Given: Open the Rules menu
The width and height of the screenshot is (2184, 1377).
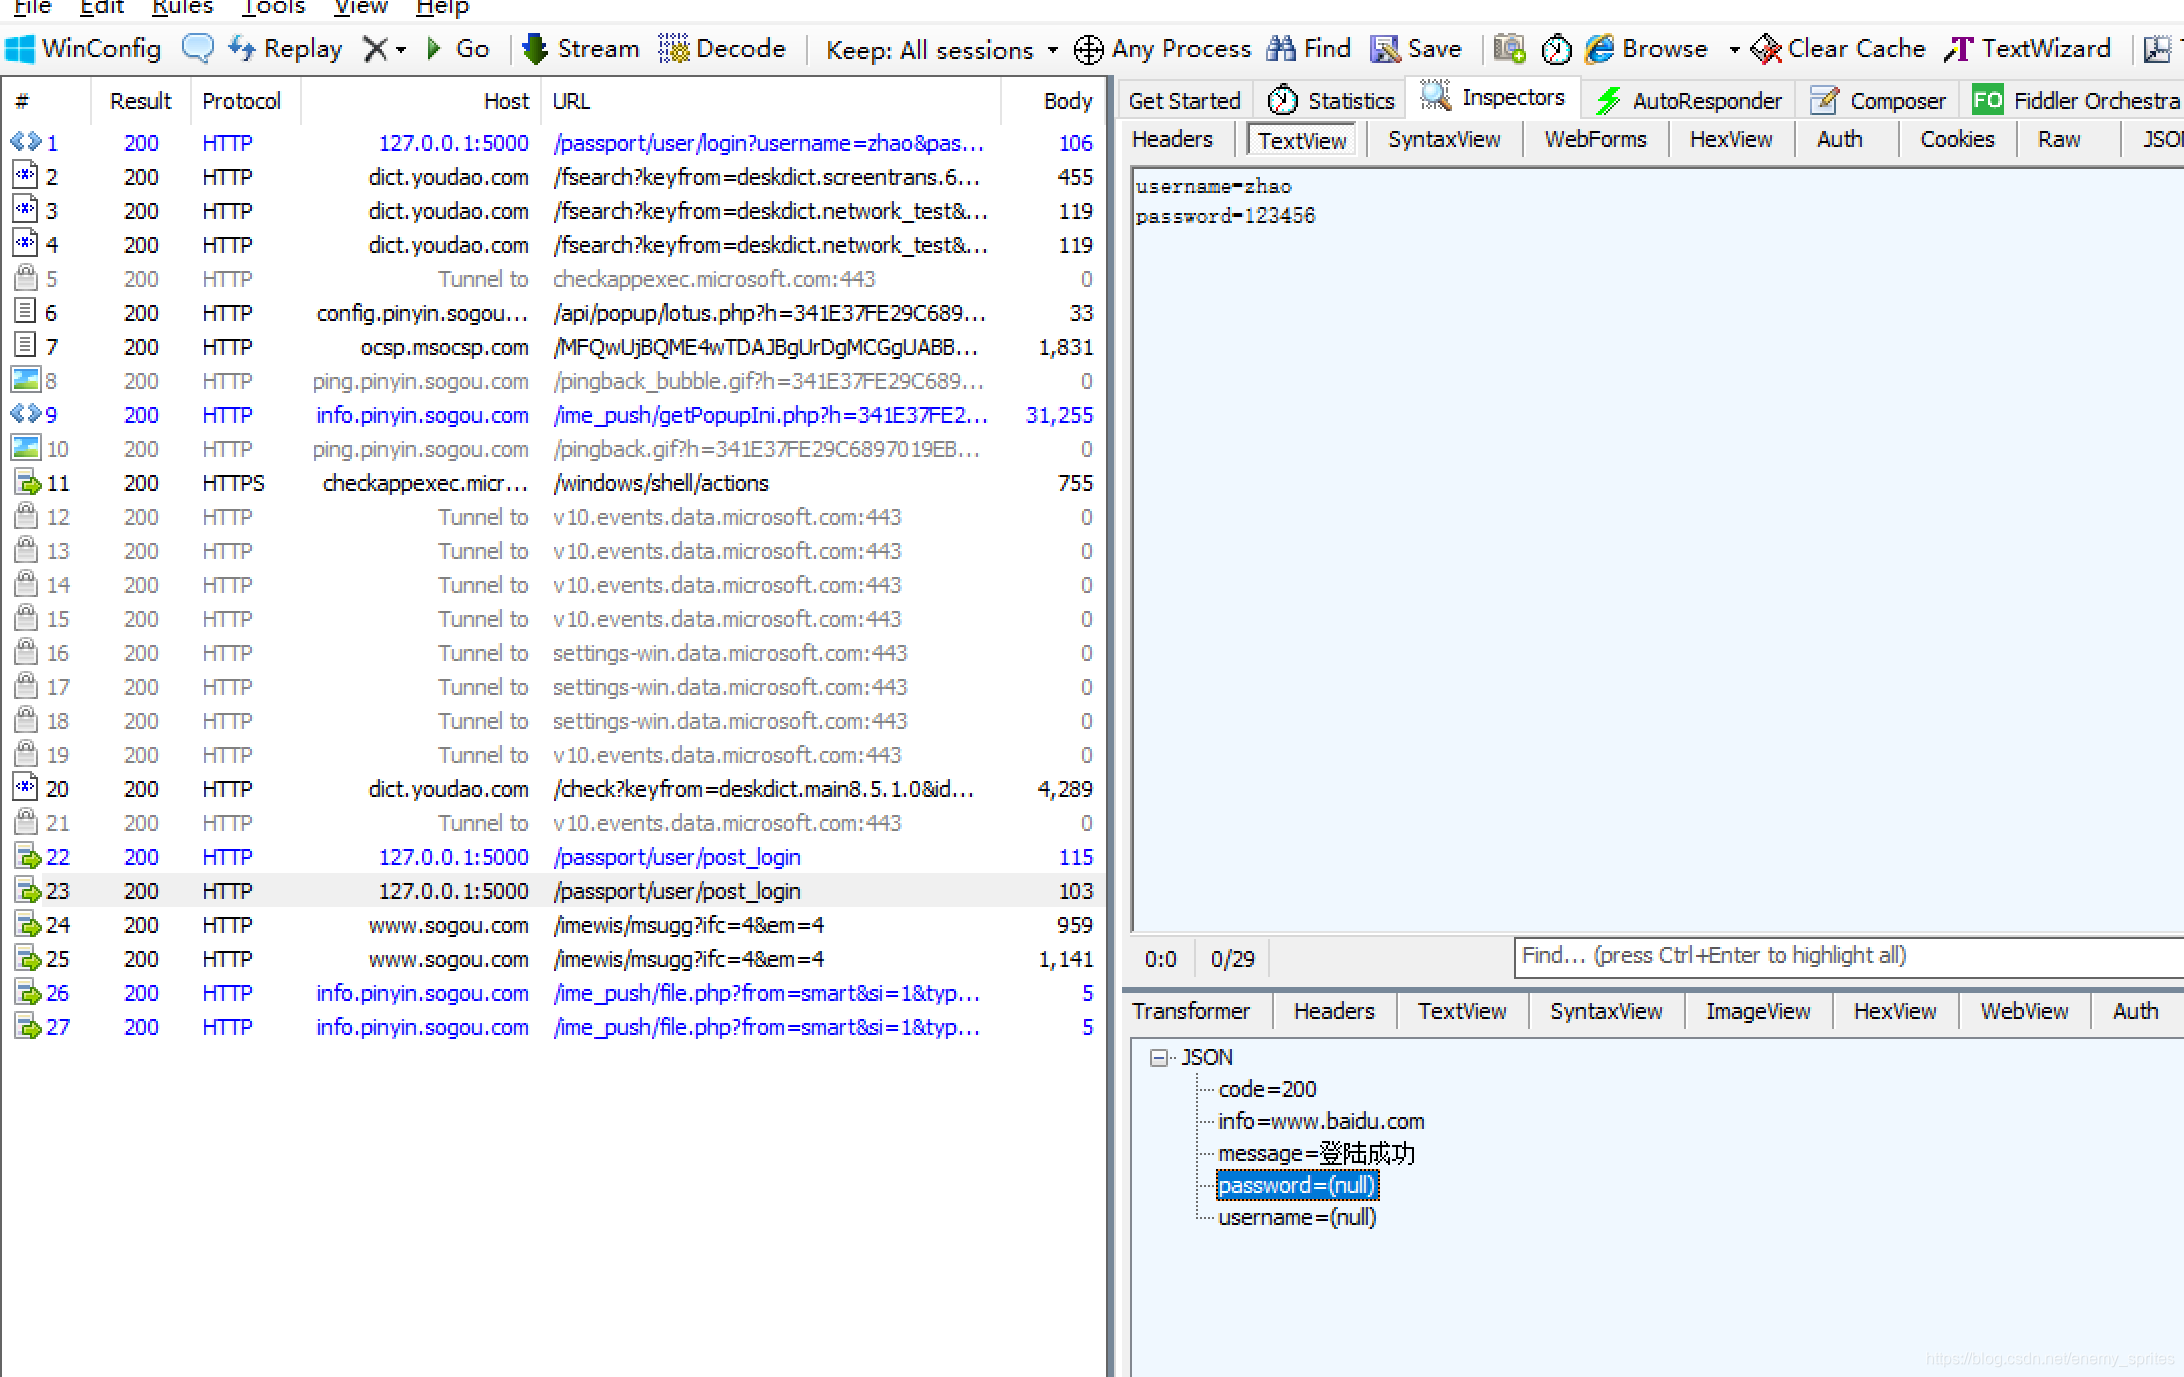Looking at the screenshot, I should tap(182, 8).
